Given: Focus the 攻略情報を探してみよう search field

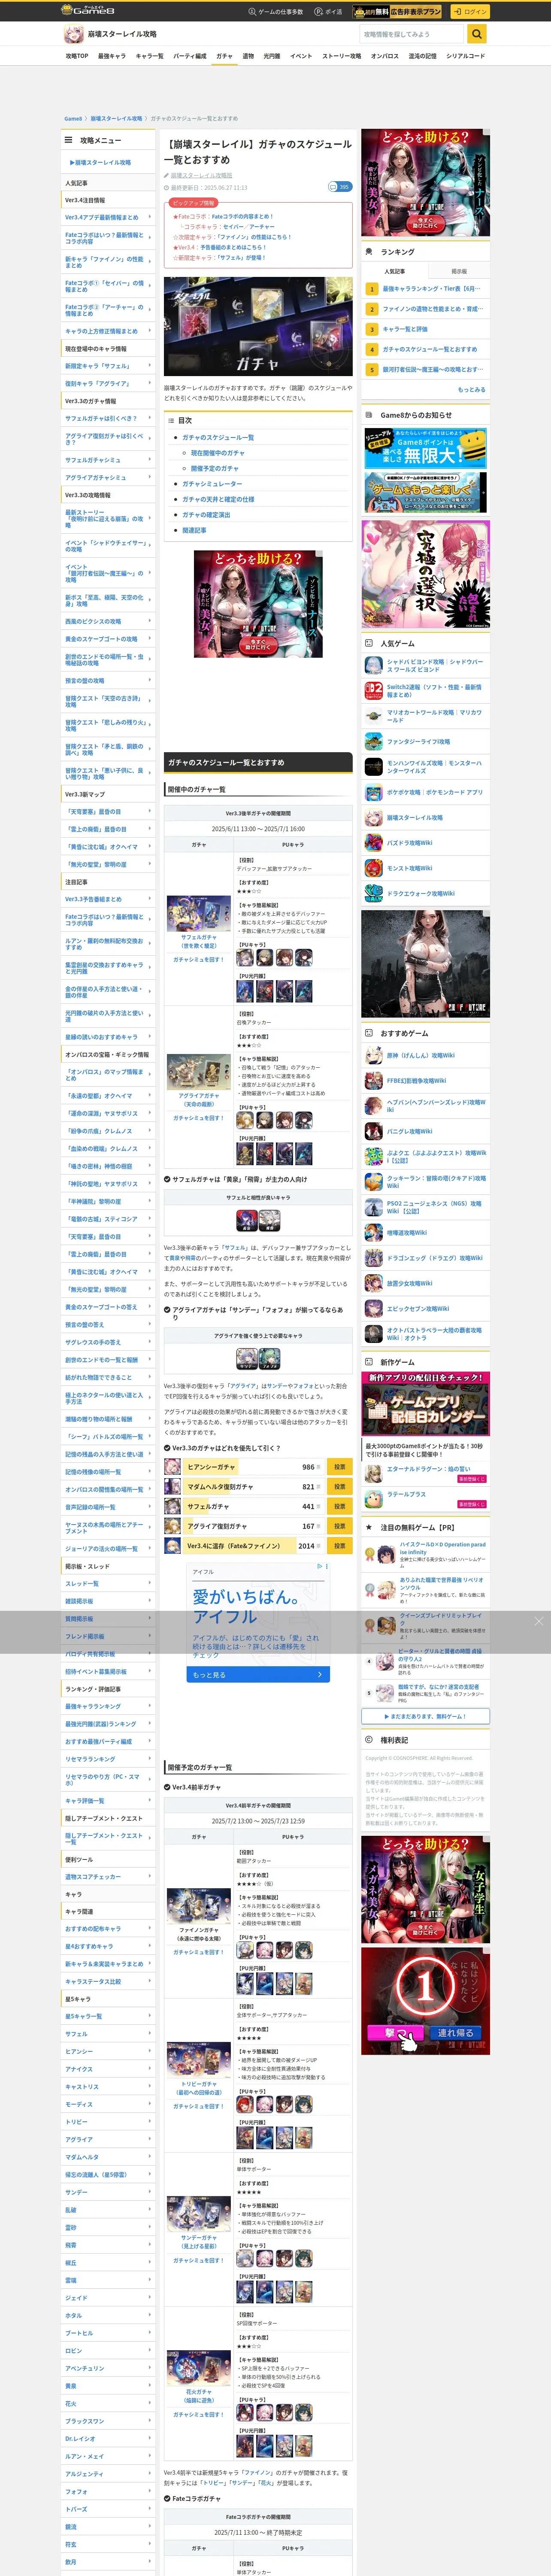Looking at the screenshot, I should click(x=413, y=34).
